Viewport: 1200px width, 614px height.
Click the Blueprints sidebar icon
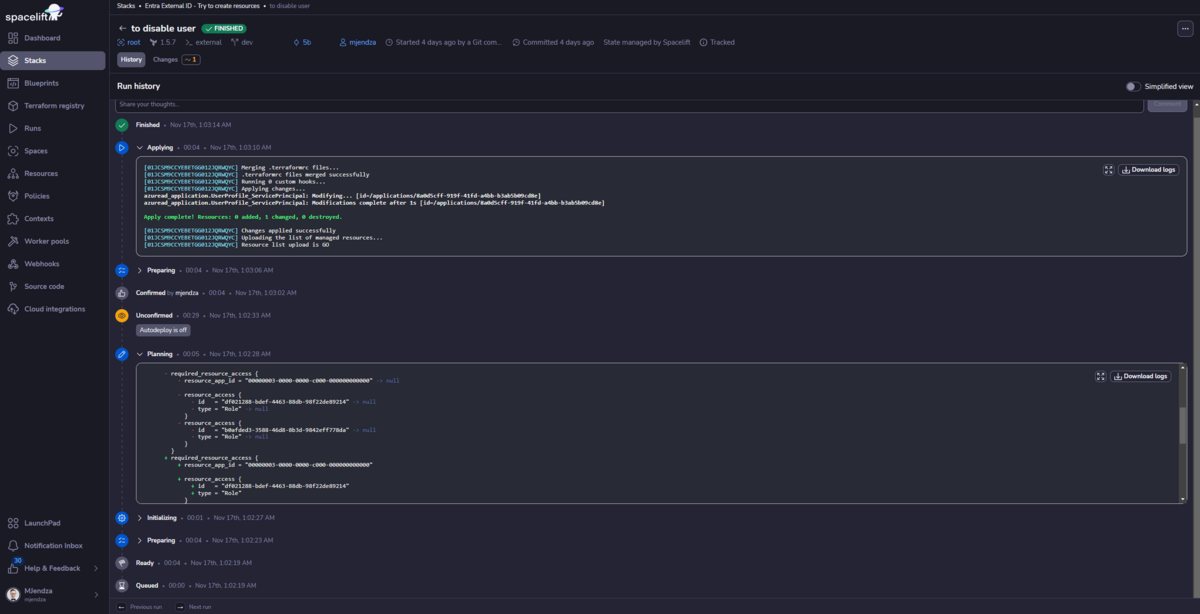(x=14, y=83)
